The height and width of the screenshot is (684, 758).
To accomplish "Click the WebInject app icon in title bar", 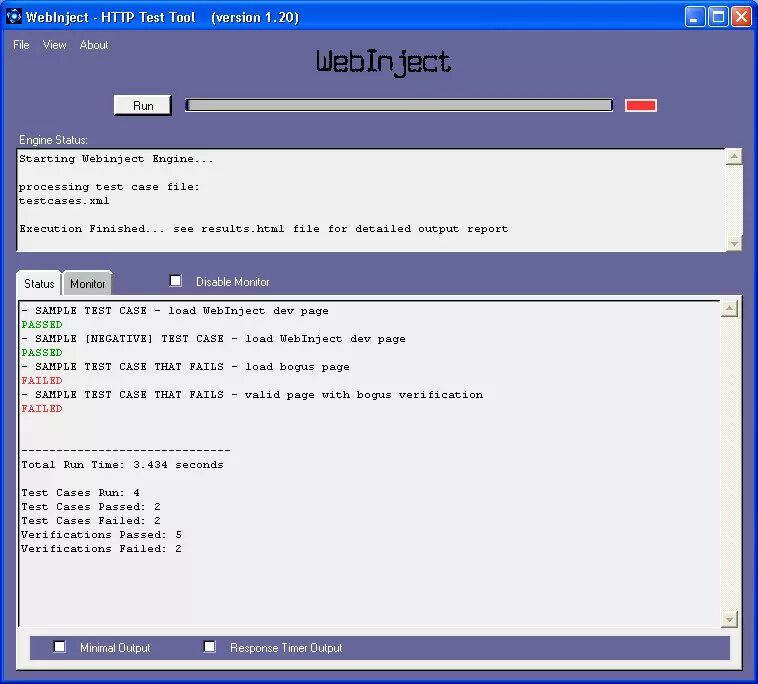I will (x=14, y=16).
